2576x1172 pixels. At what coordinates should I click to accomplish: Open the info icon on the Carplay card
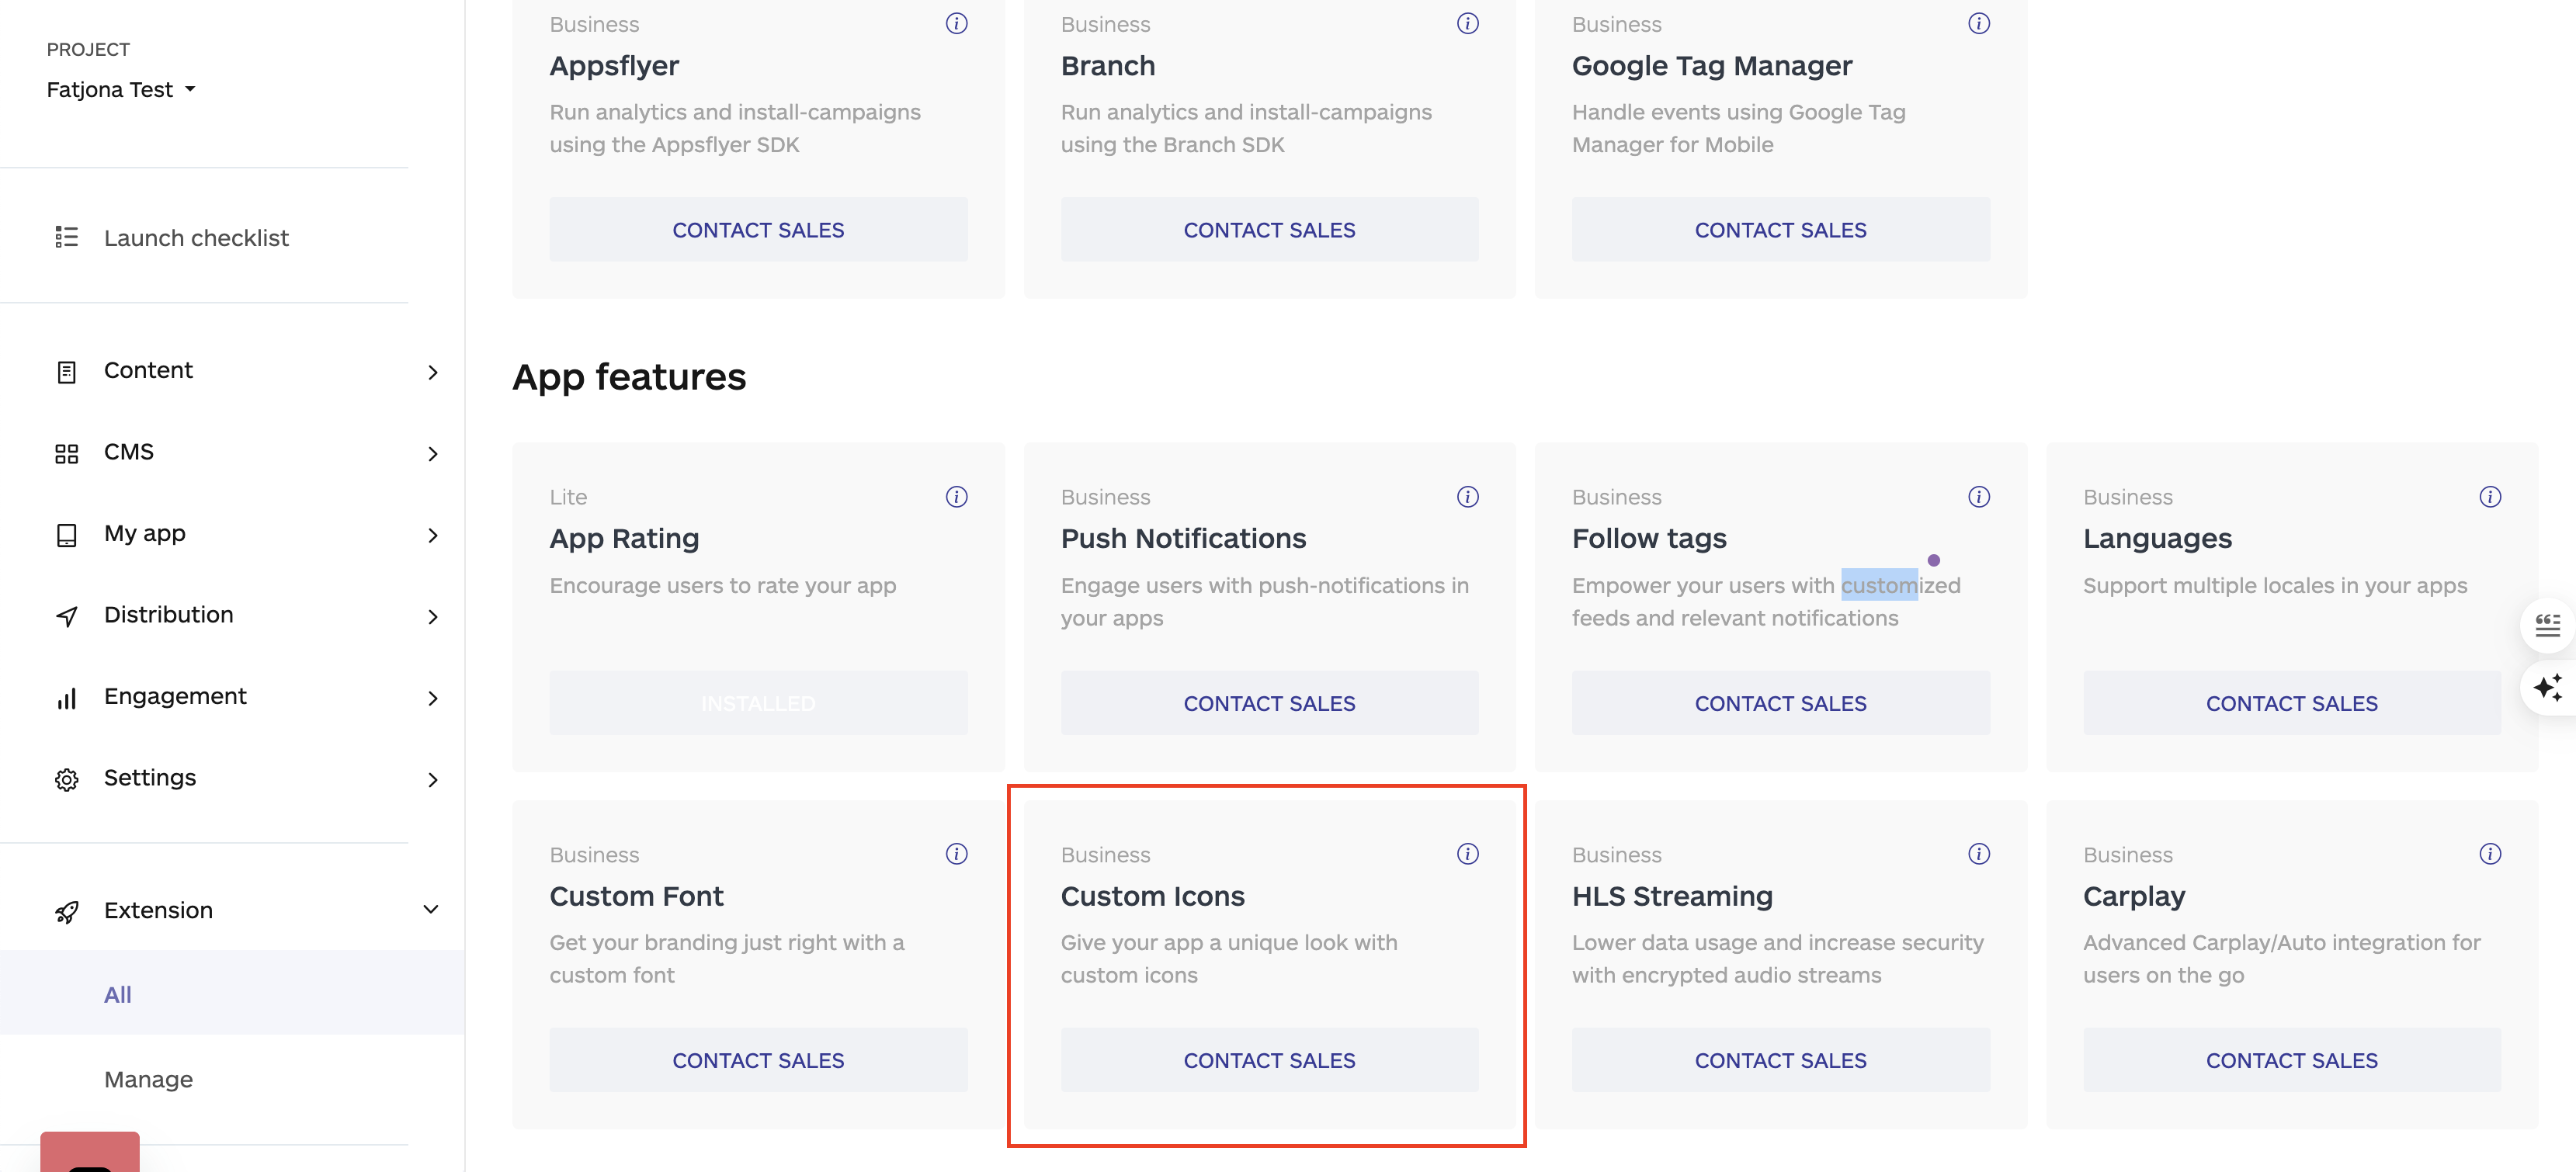[x=2490, y=854]
